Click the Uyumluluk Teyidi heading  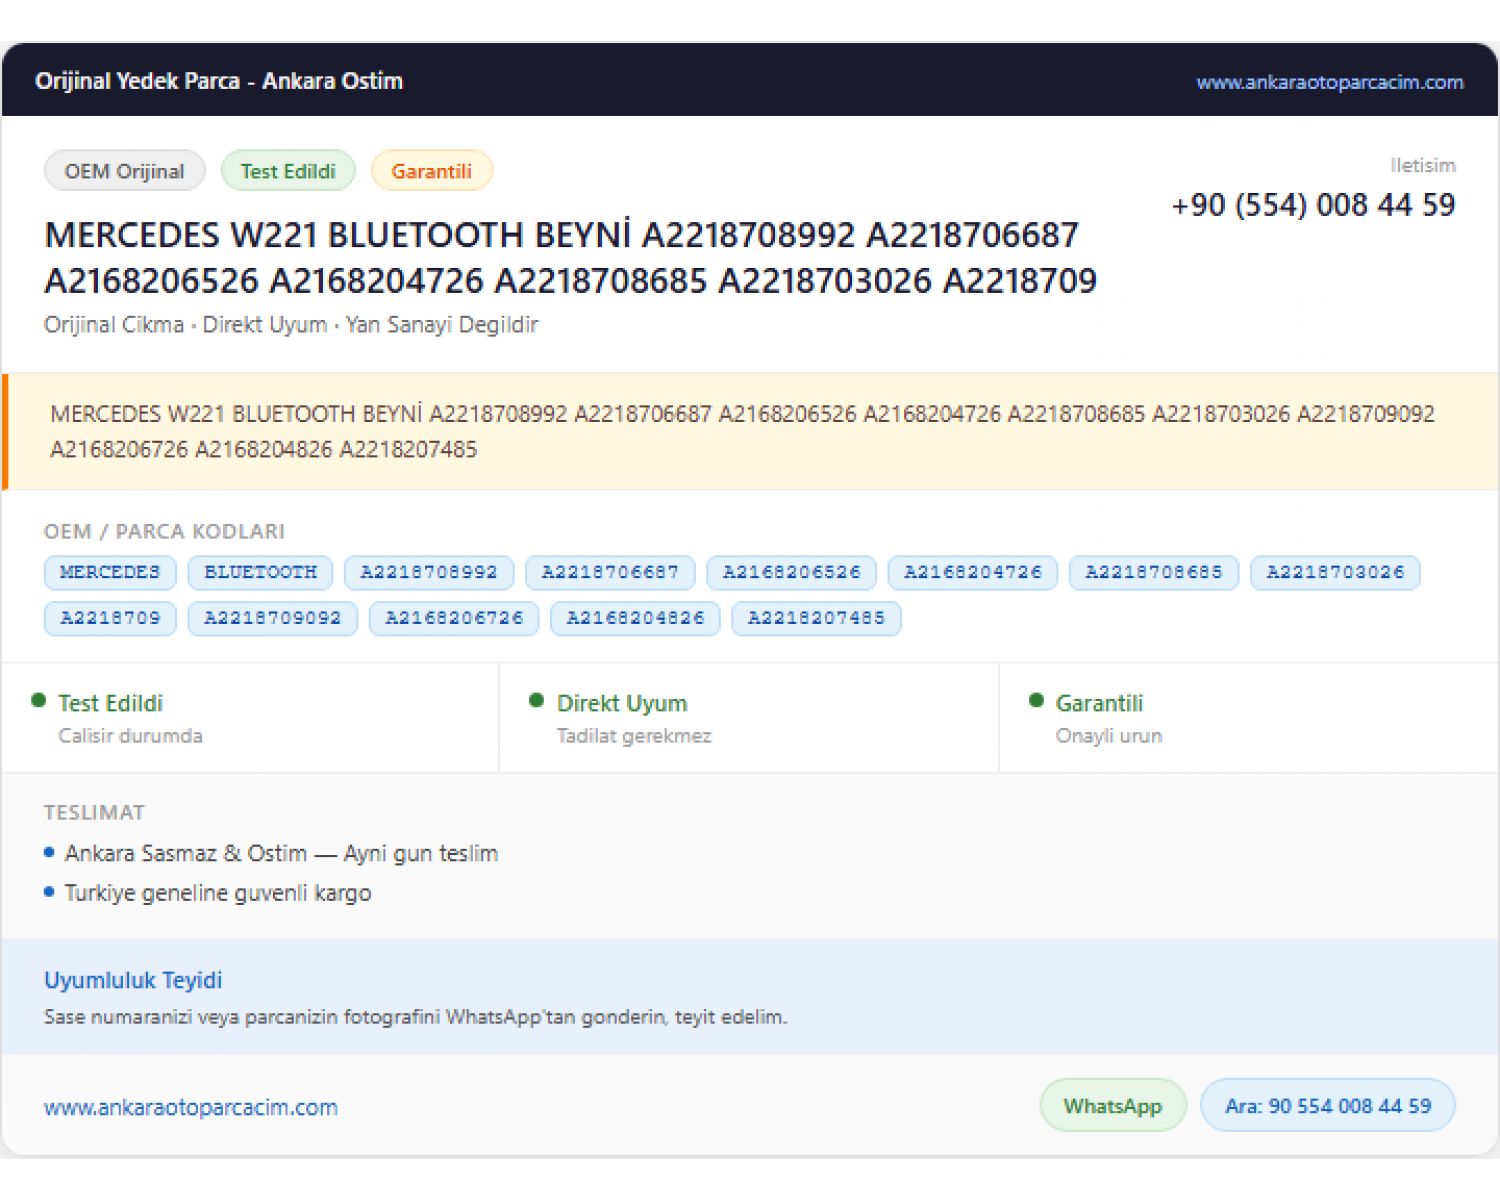pos(133,980)
